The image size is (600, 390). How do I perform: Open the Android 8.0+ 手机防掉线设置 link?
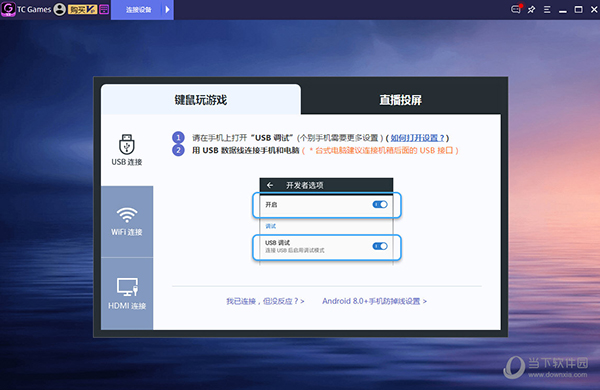pyautogui.click(x=374, y=301)
